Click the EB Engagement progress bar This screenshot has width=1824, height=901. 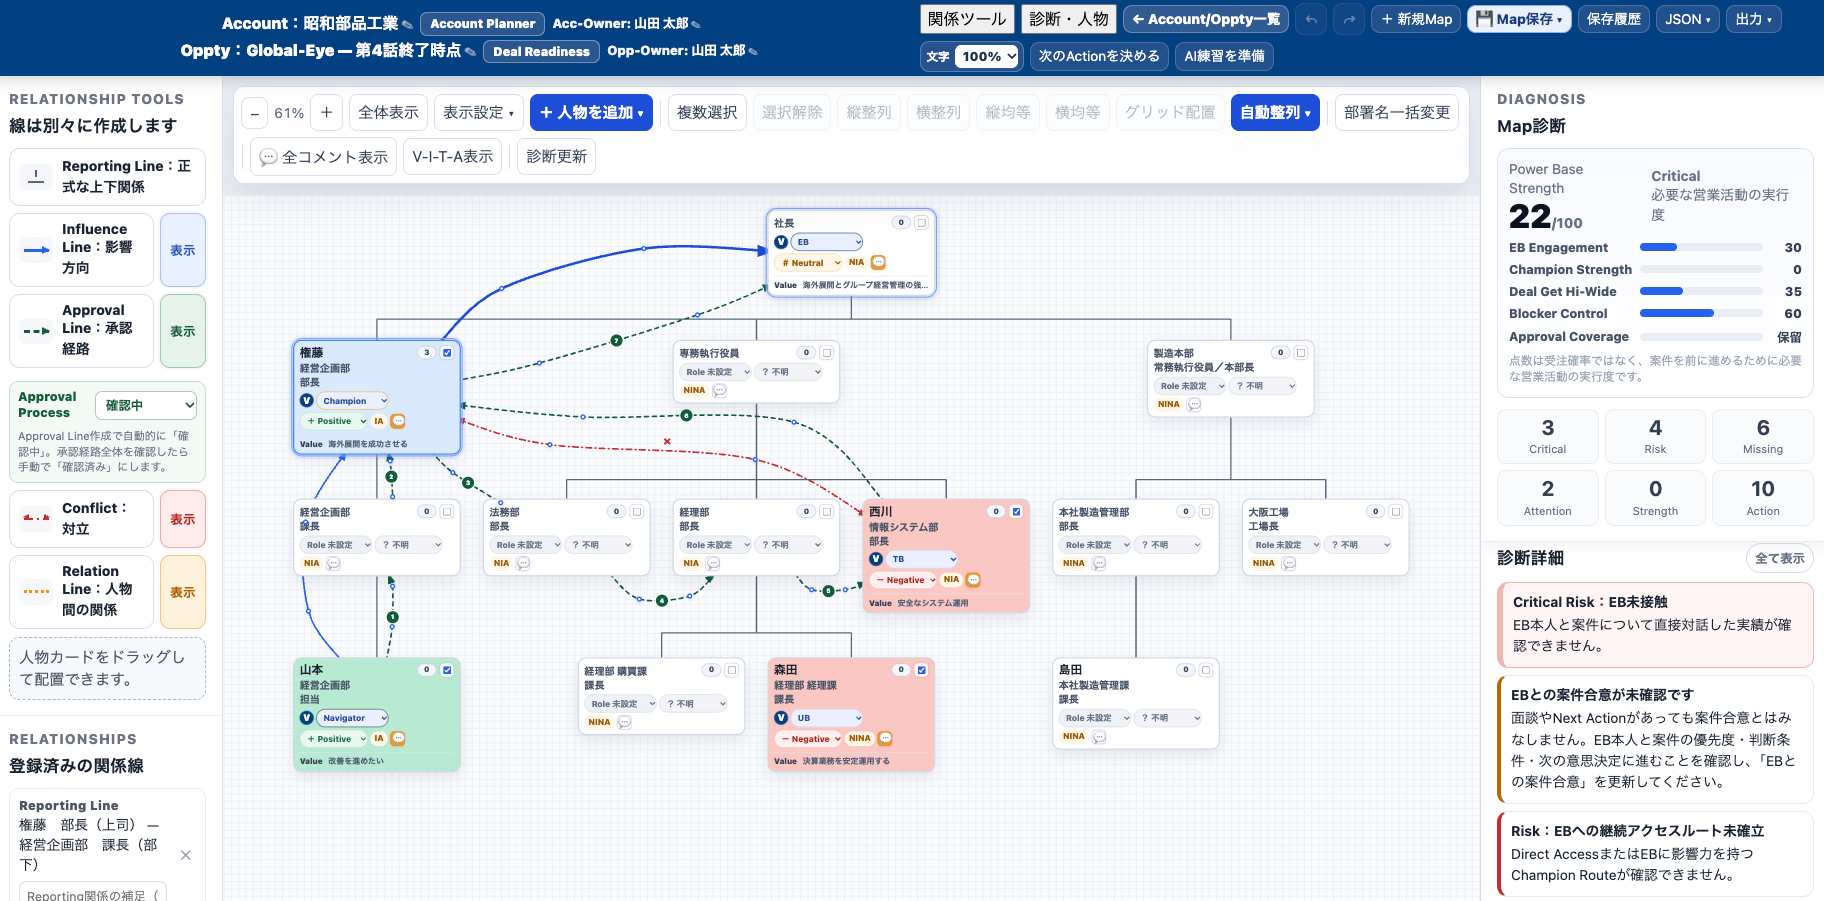pyautogui.click(x=1701, y=247)
